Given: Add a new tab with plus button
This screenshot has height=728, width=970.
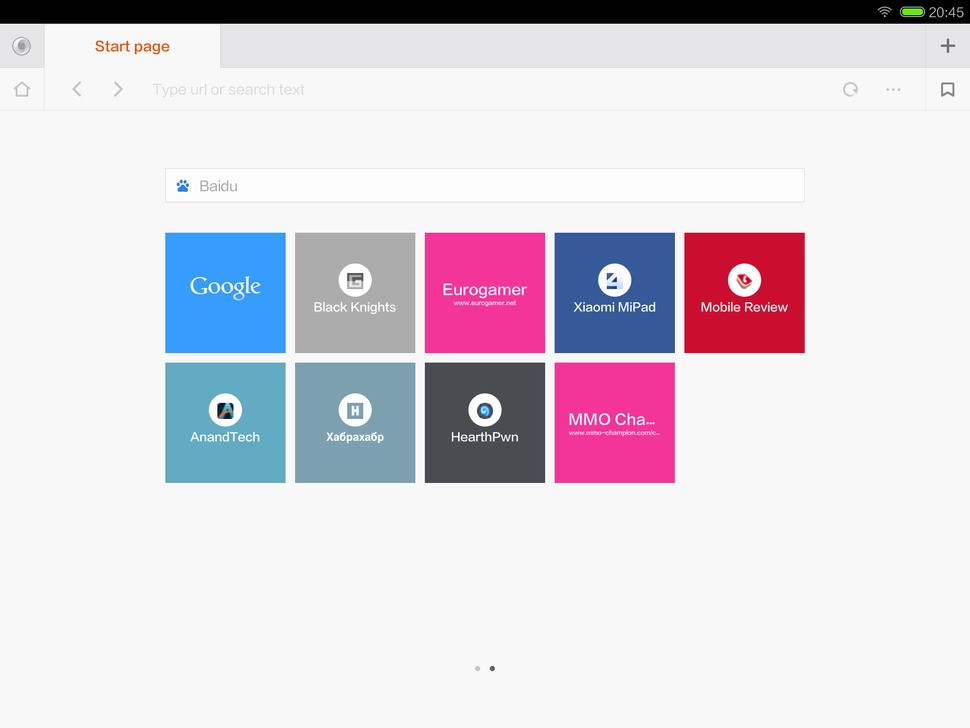Looking at the screenshot, I should point(947,46).
